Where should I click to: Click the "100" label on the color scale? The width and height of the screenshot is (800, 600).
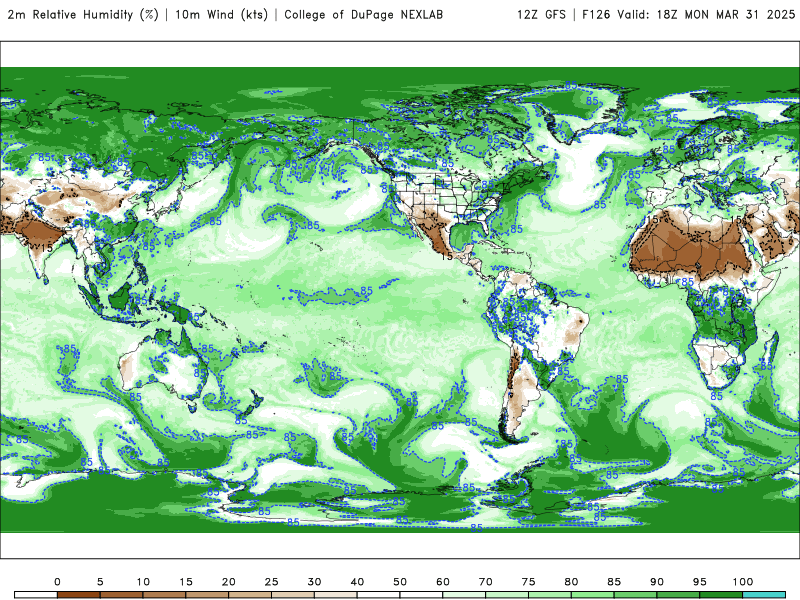tap(743, 582)
